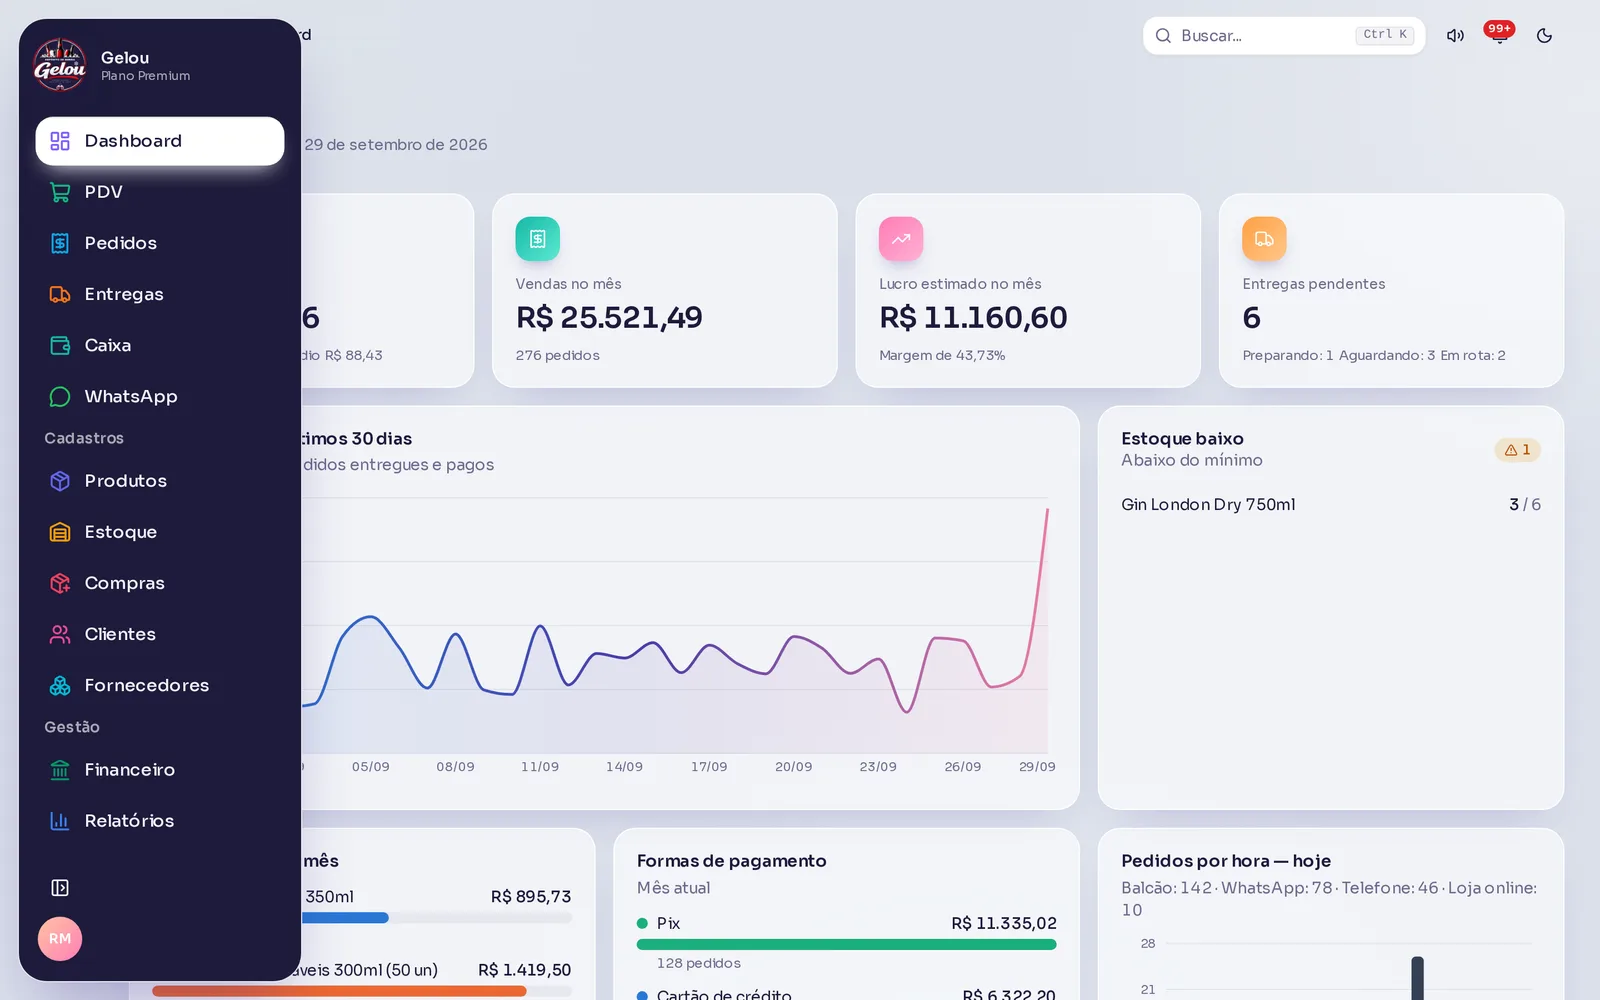
Task: Click the Vendas value R$ 25.521,49
Action: pyautogui.click(x=609, y=318)
